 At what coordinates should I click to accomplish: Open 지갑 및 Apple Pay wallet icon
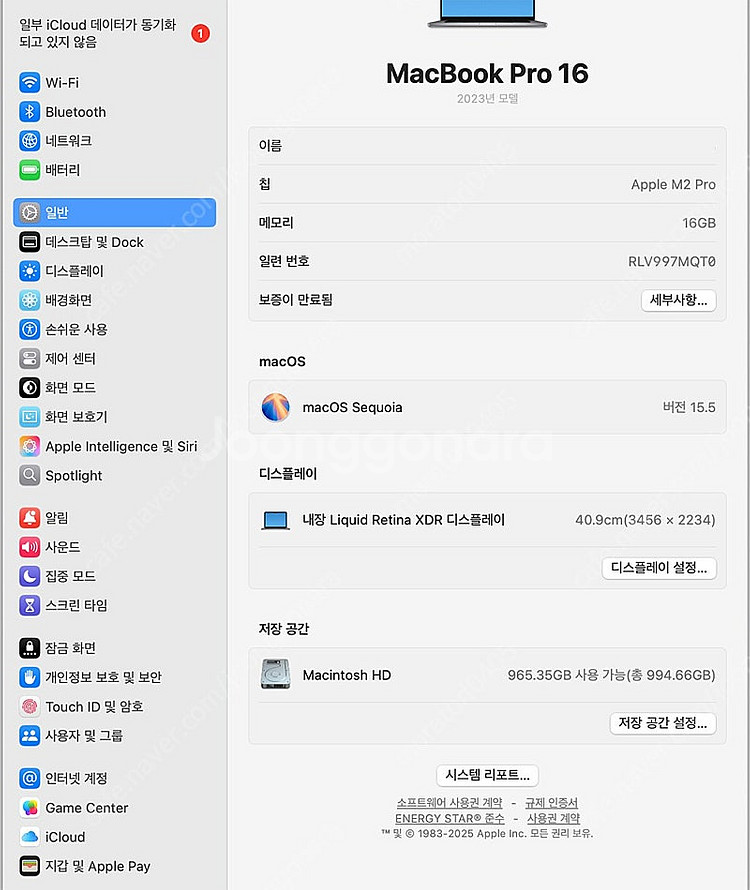(x=30, y=866)
